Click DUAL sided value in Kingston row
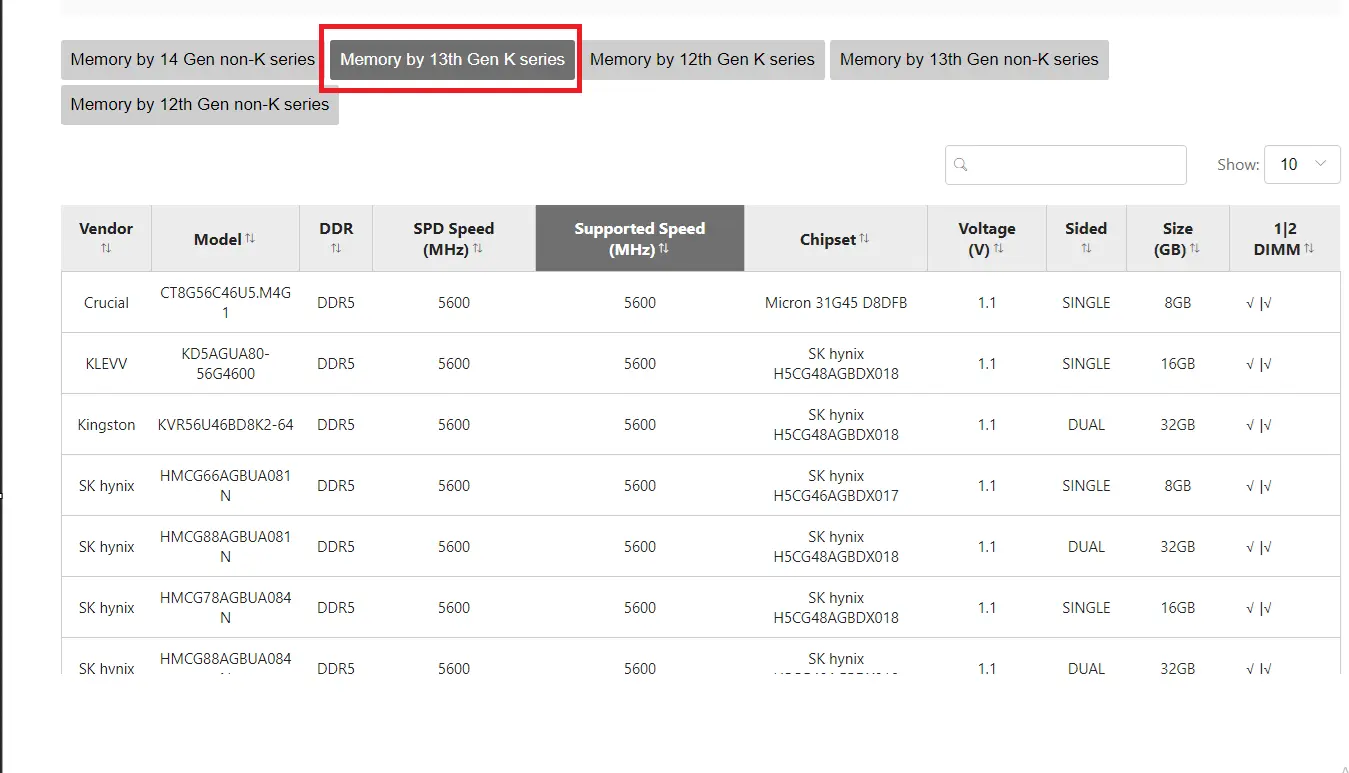The height and width of the screenshot is (773, 1349). (1086, 425)
